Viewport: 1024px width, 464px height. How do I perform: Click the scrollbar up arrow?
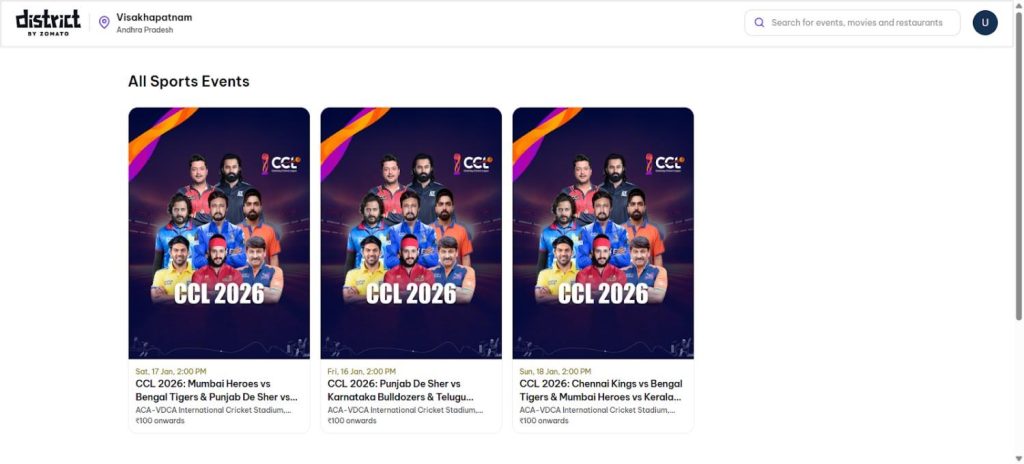(1018, 6)
